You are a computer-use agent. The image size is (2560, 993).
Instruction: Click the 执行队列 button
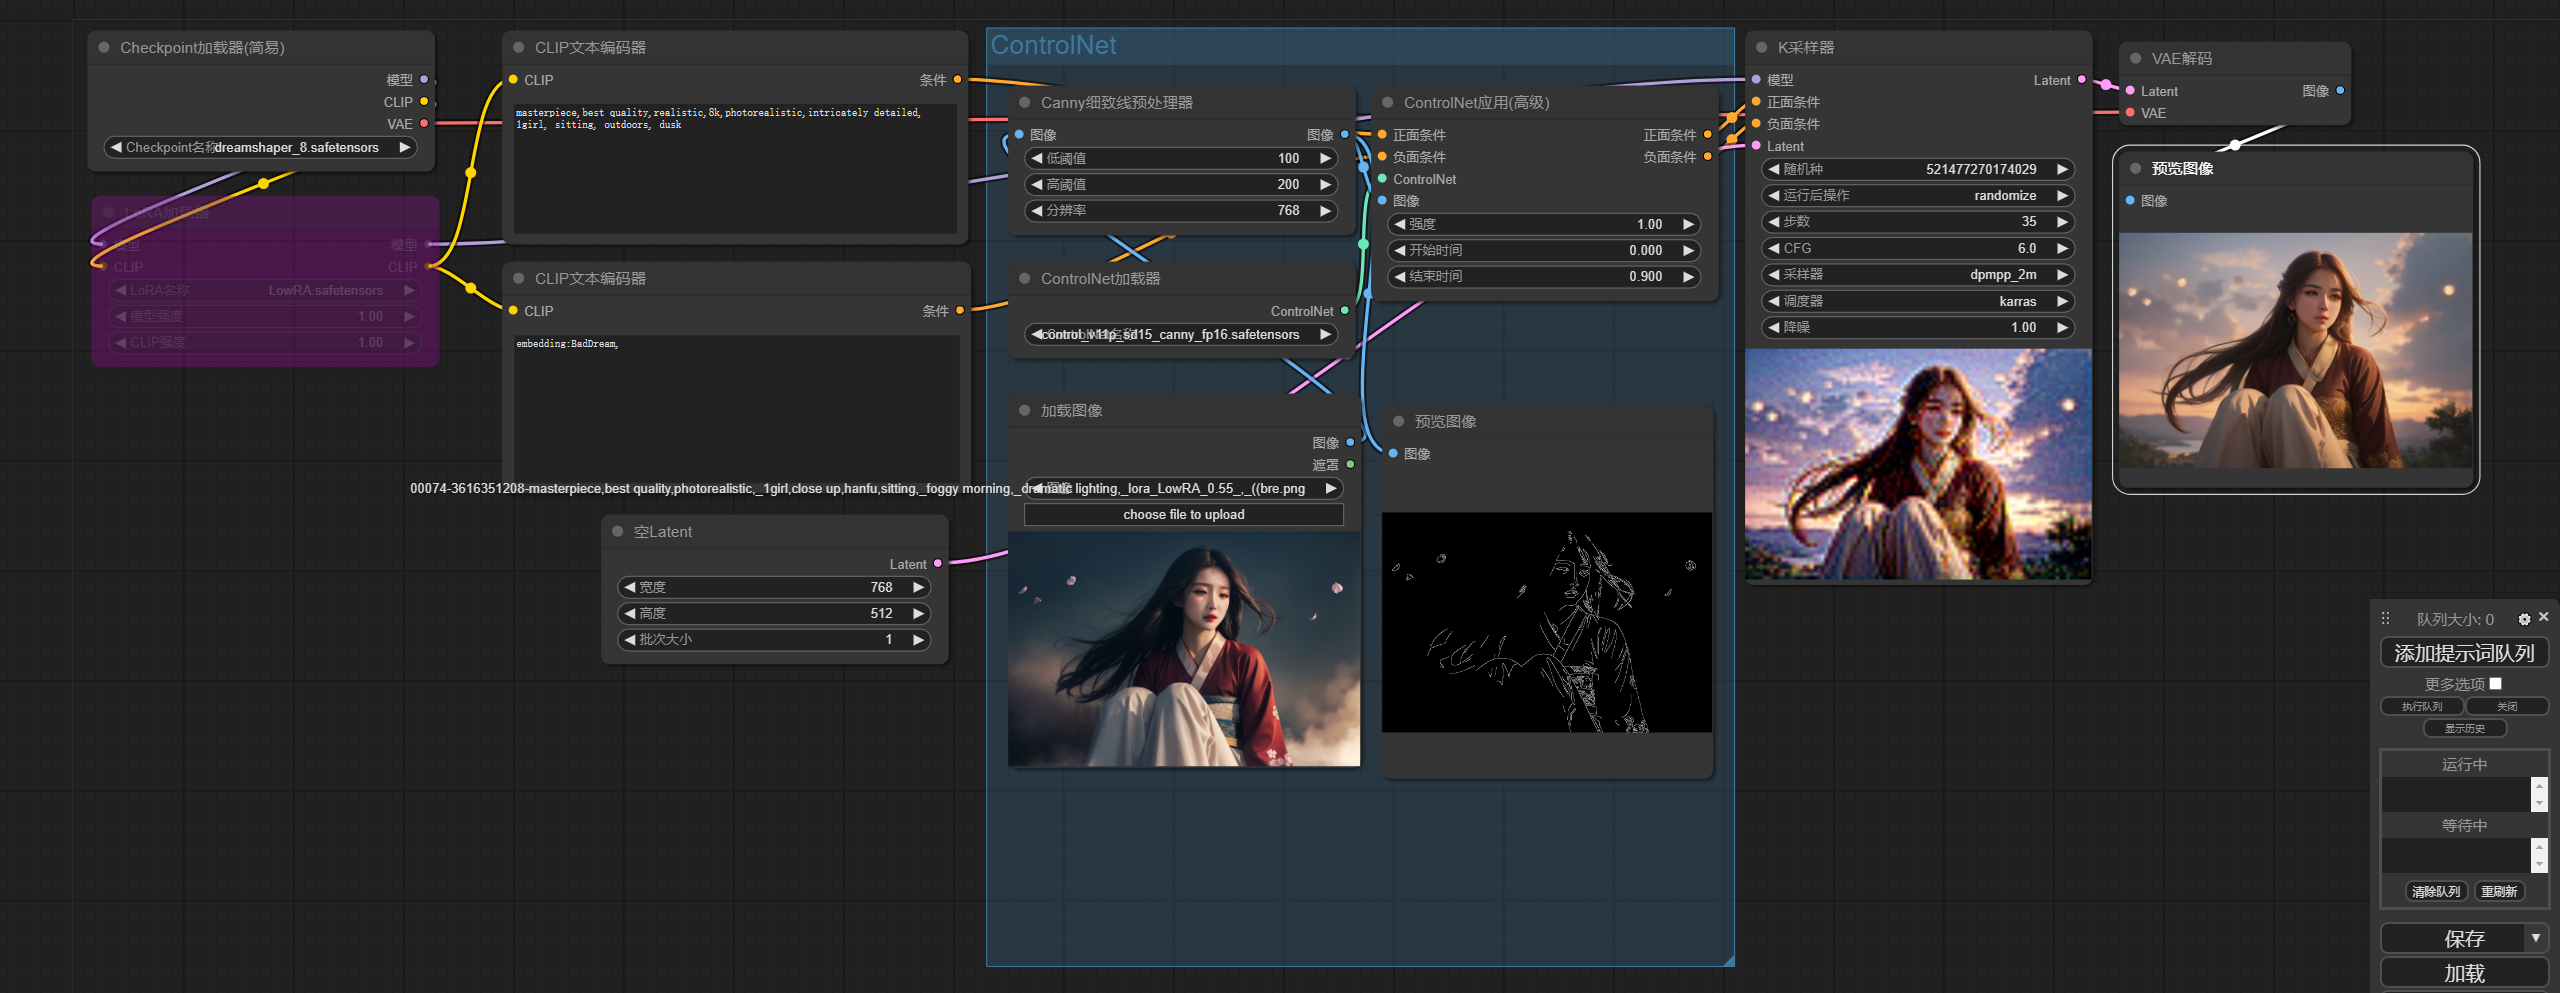(2421, 706)
